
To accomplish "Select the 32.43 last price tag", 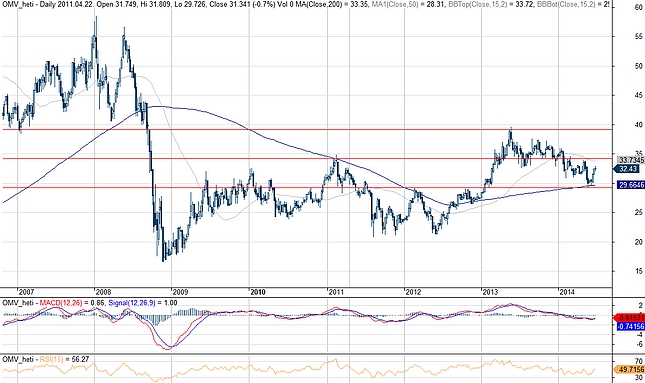I will pyautogui.click(x=627, y=169).
